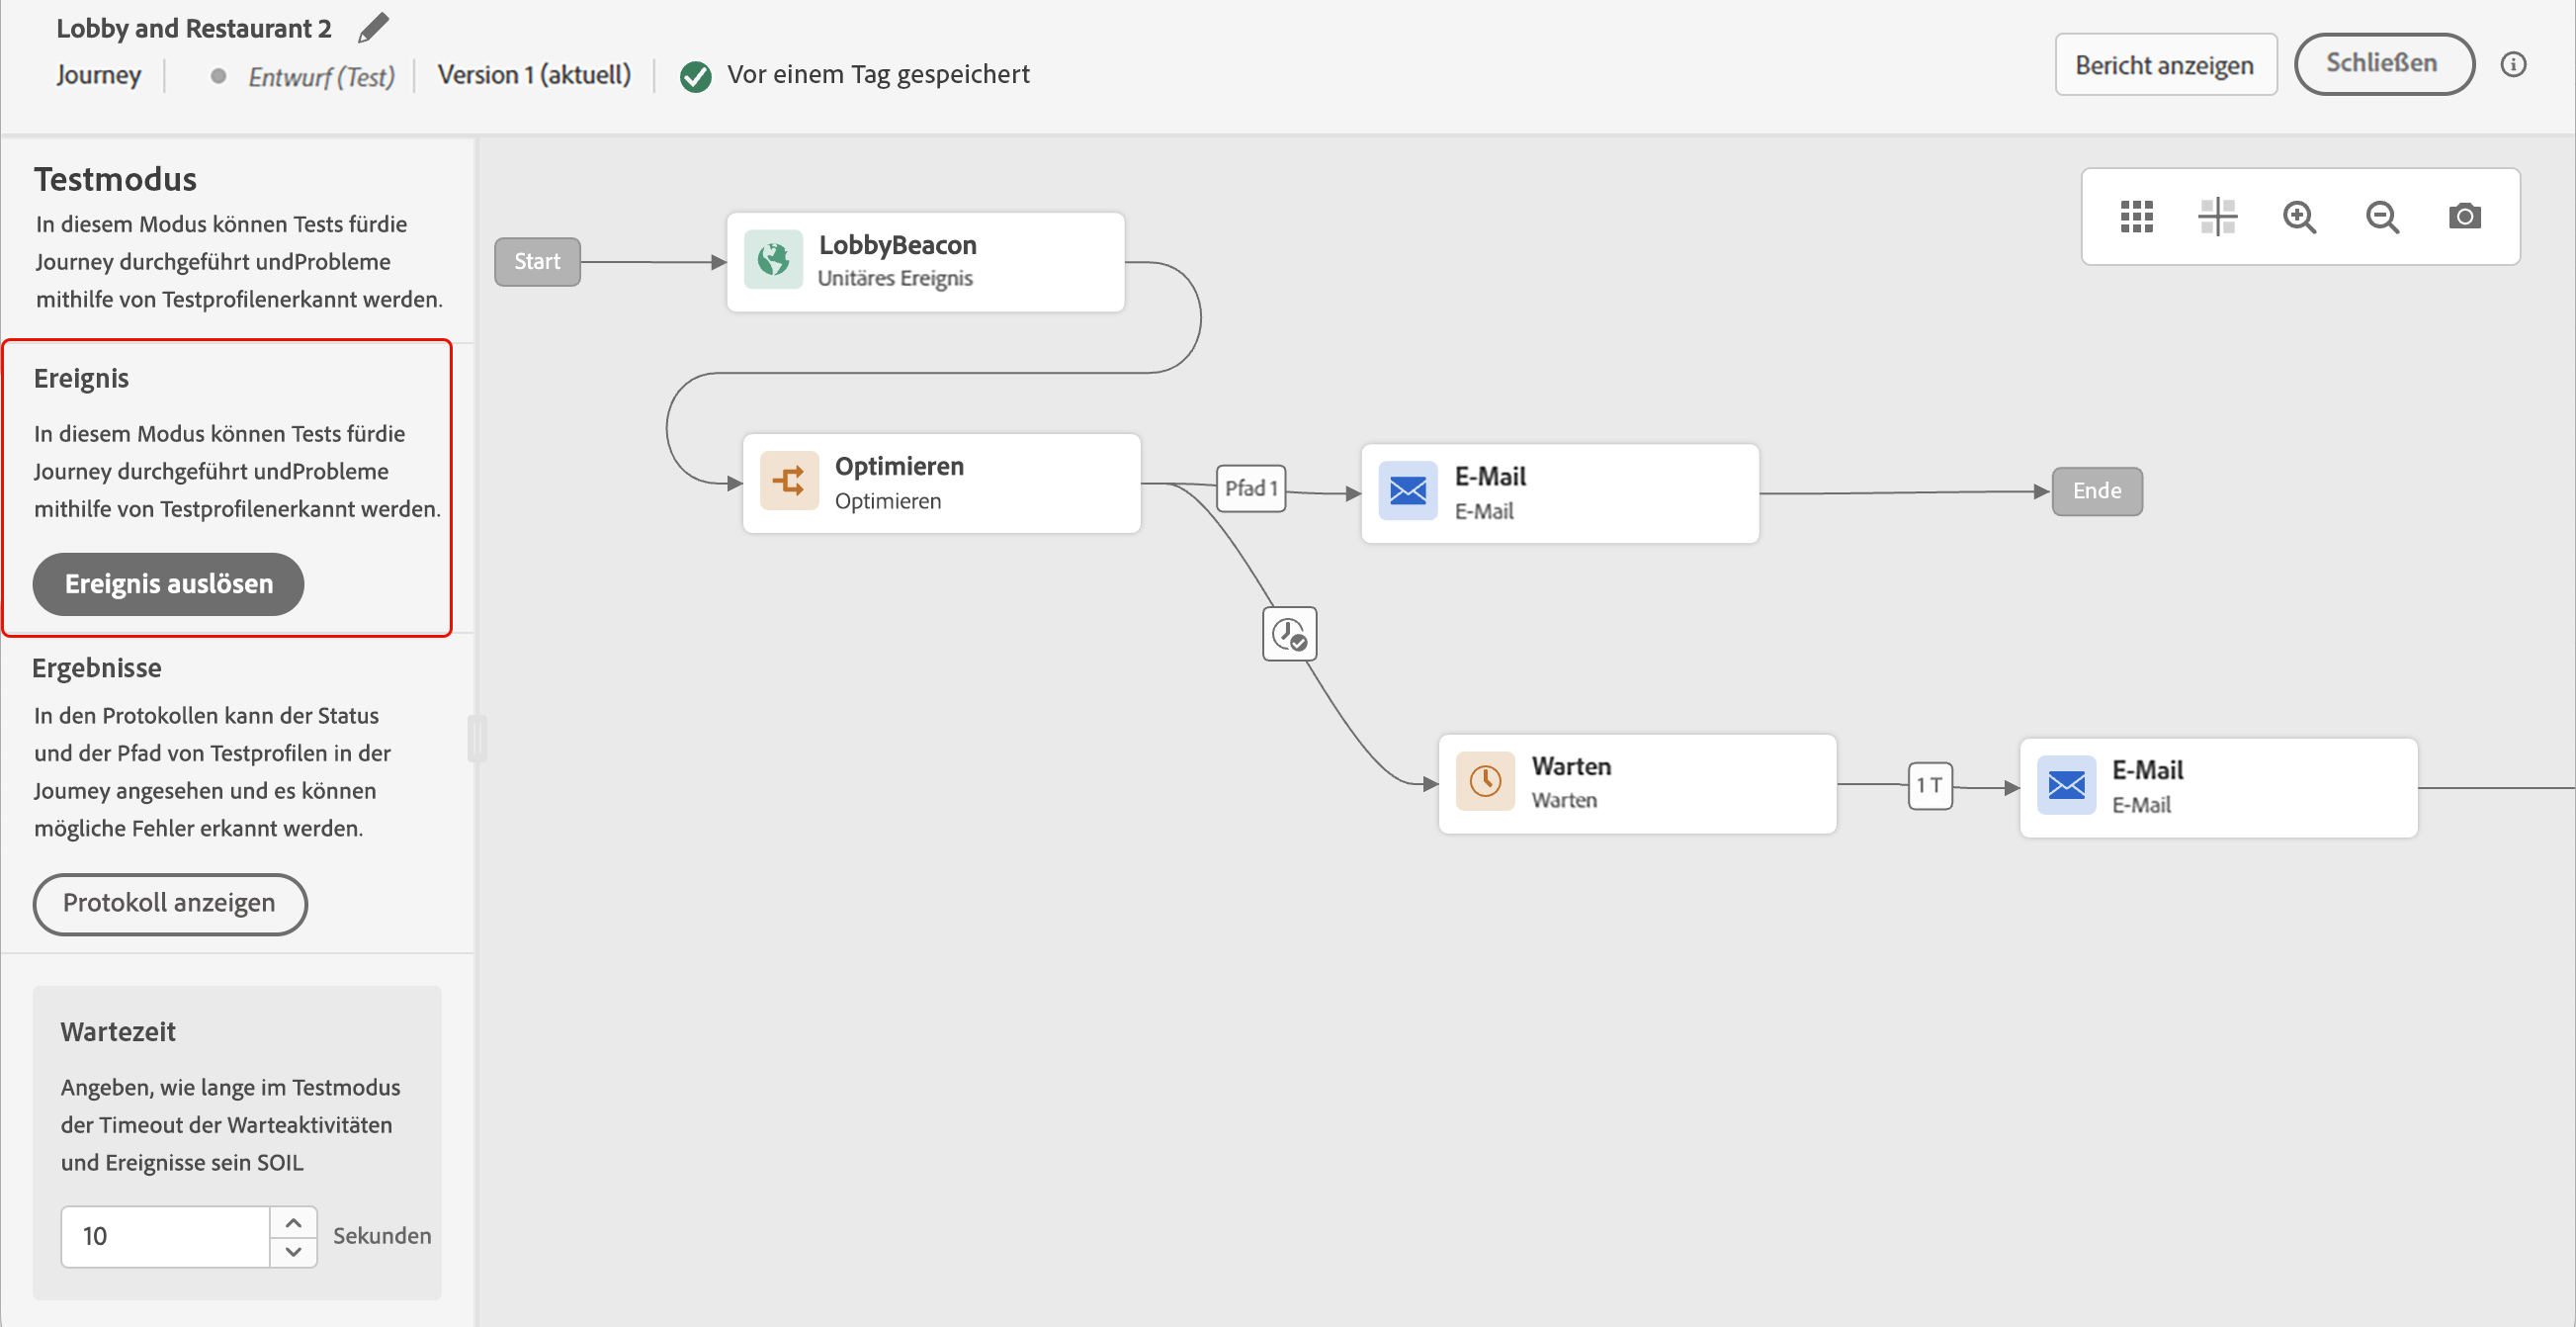Click the grid view toolbar icon

pos(2136,216)
